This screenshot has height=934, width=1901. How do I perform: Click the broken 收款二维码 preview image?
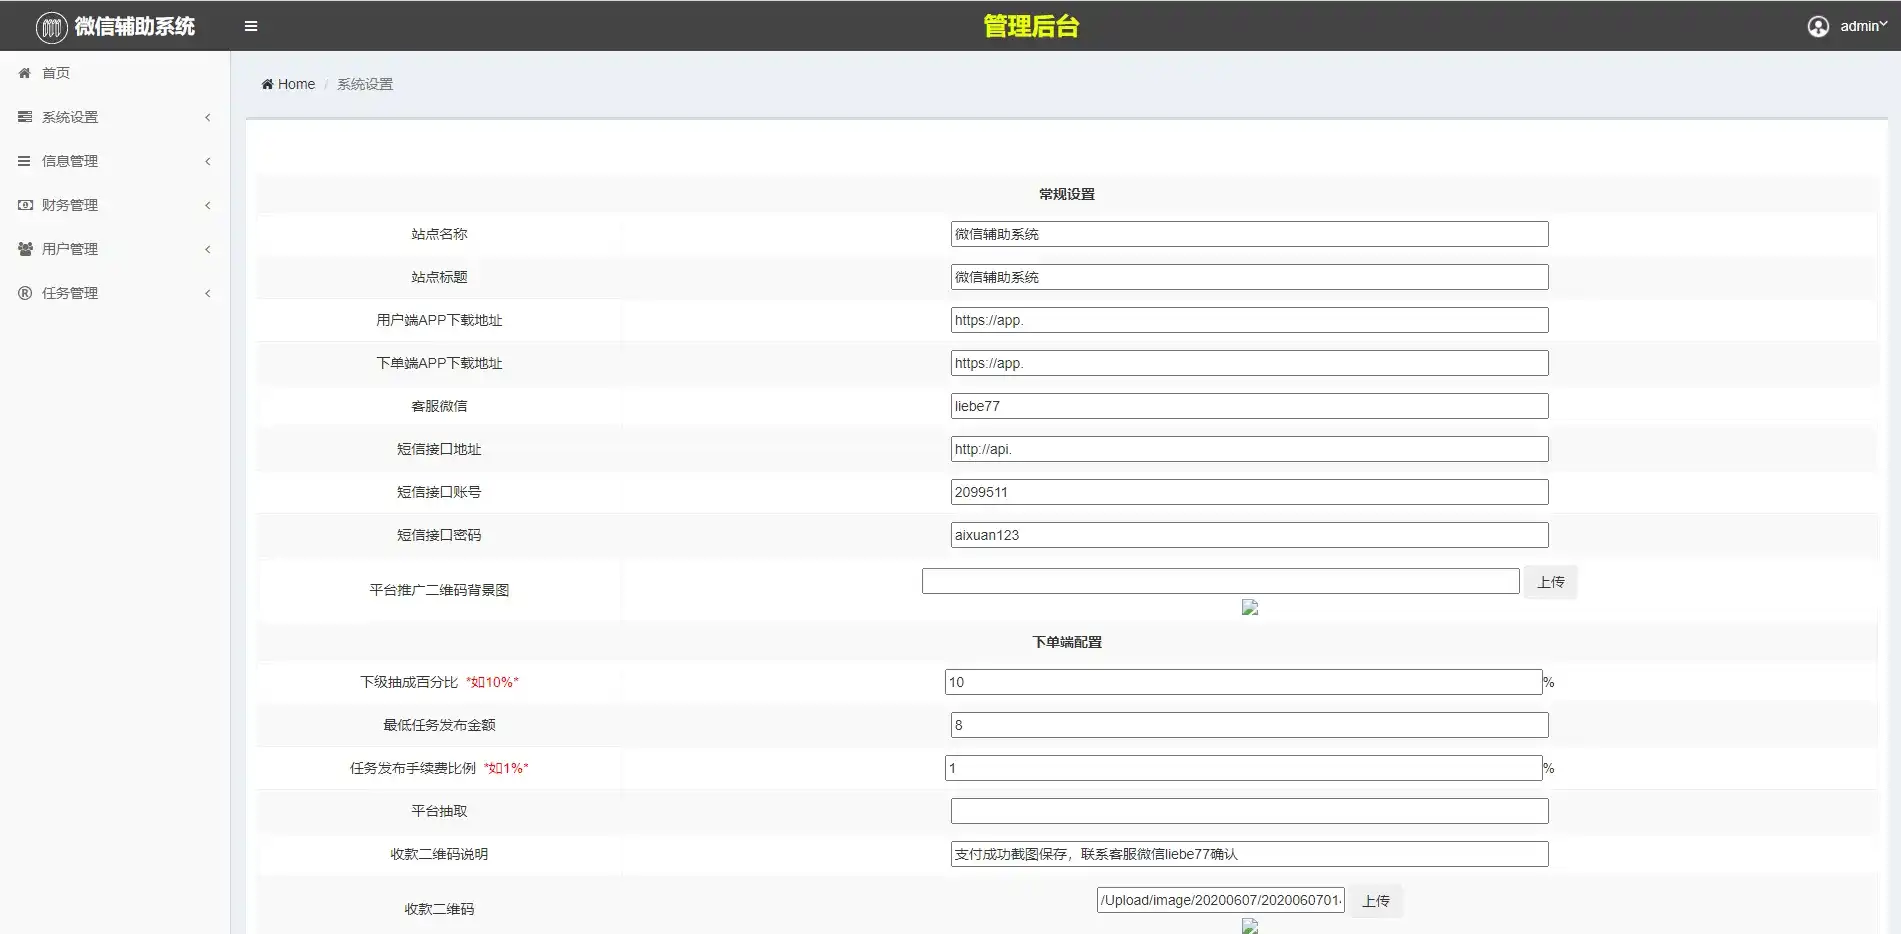(x=1250, y=926)
